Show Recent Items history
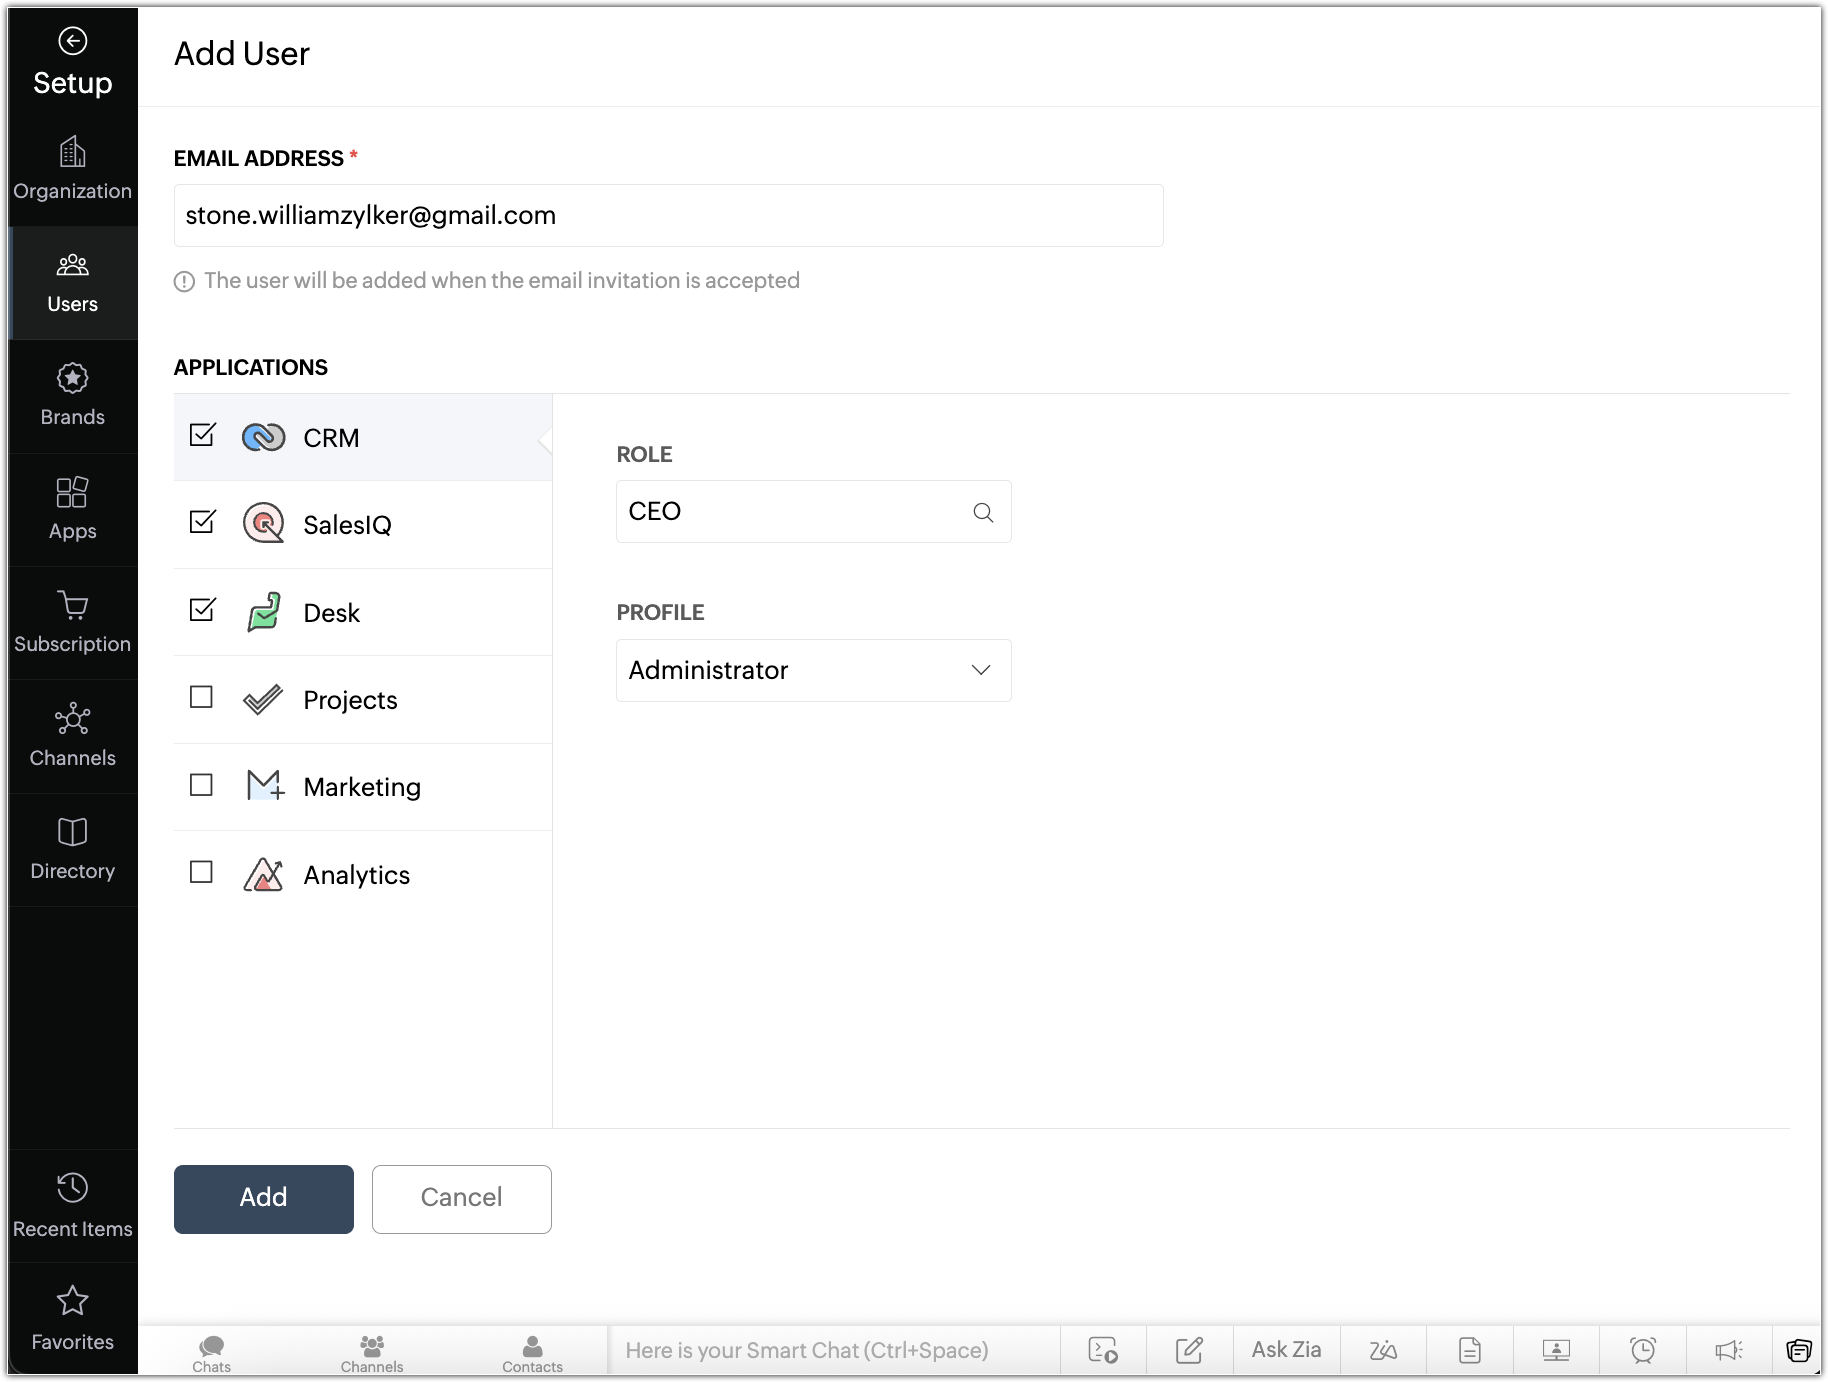Image resolution: width=1828 pixels, height=1382 pixels. pyautogui.click(x=72, y=1206)
